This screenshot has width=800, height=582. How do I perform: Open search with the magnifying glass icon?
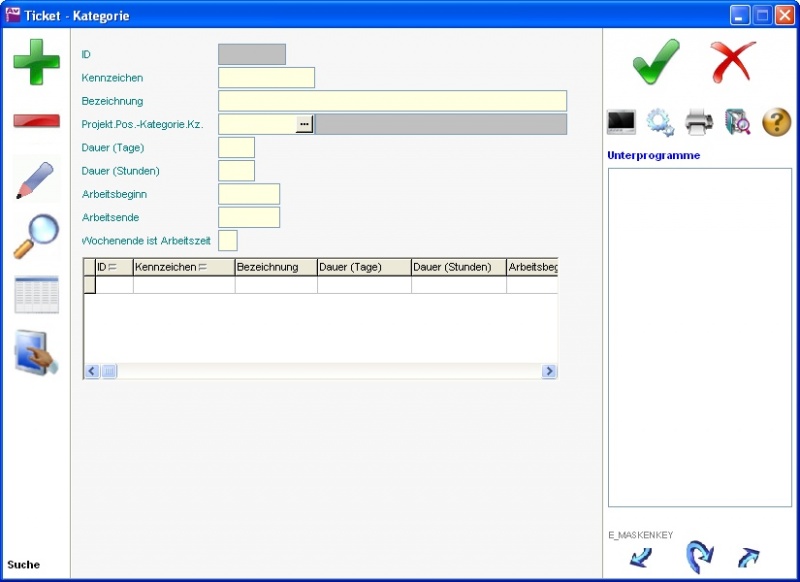pos(36,237)
